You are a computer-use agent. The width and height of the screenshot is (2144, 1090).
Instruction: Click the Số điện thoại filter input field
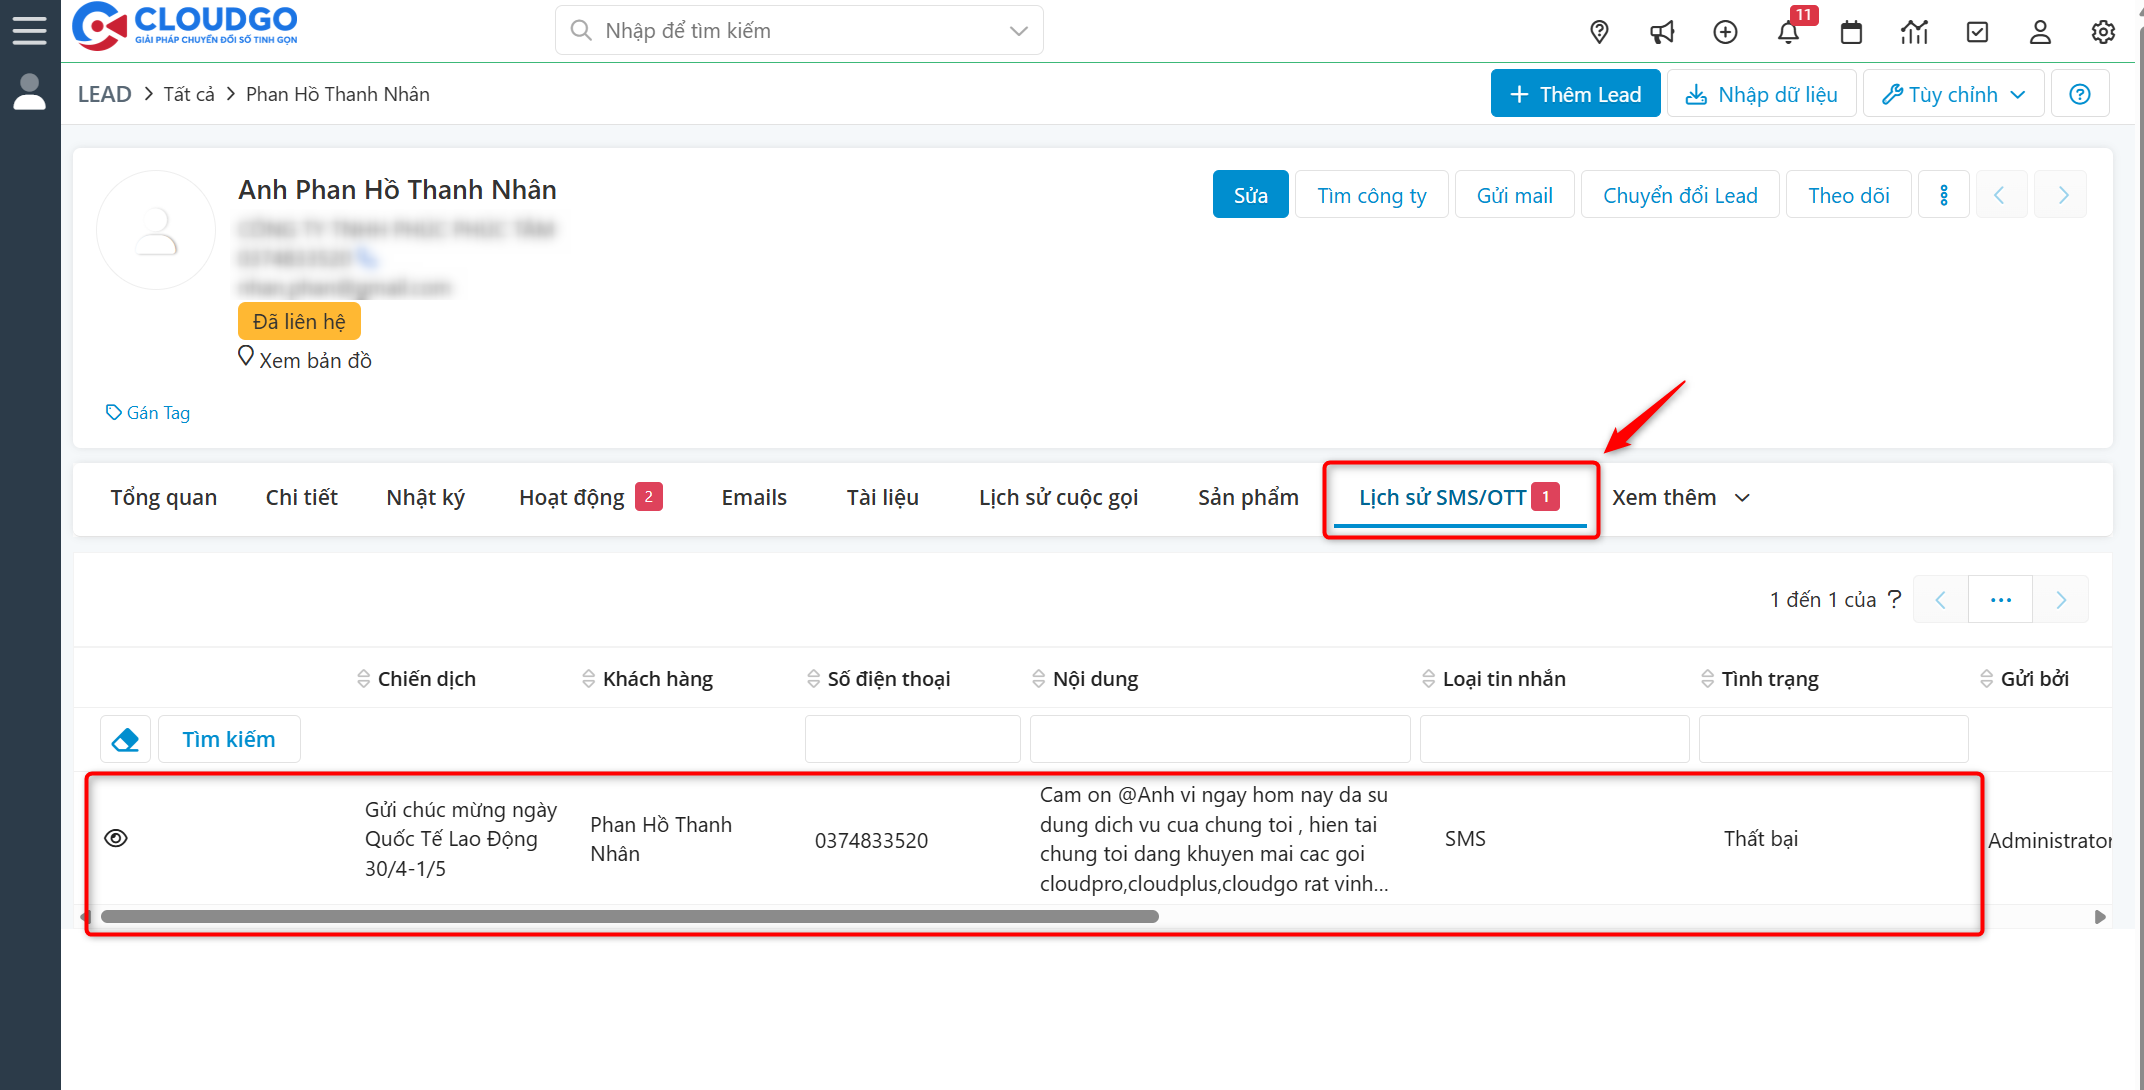coord(912,739)
